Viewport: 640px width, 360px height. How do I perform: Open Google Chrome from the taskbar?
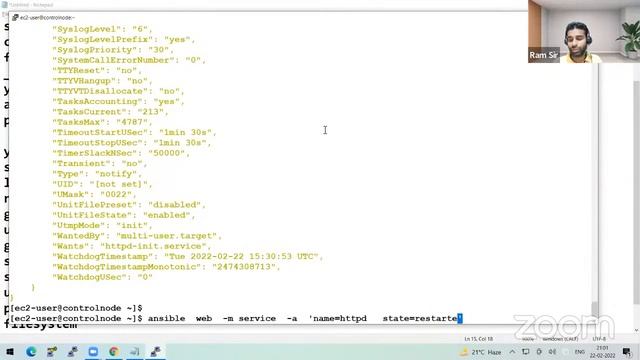114,352
